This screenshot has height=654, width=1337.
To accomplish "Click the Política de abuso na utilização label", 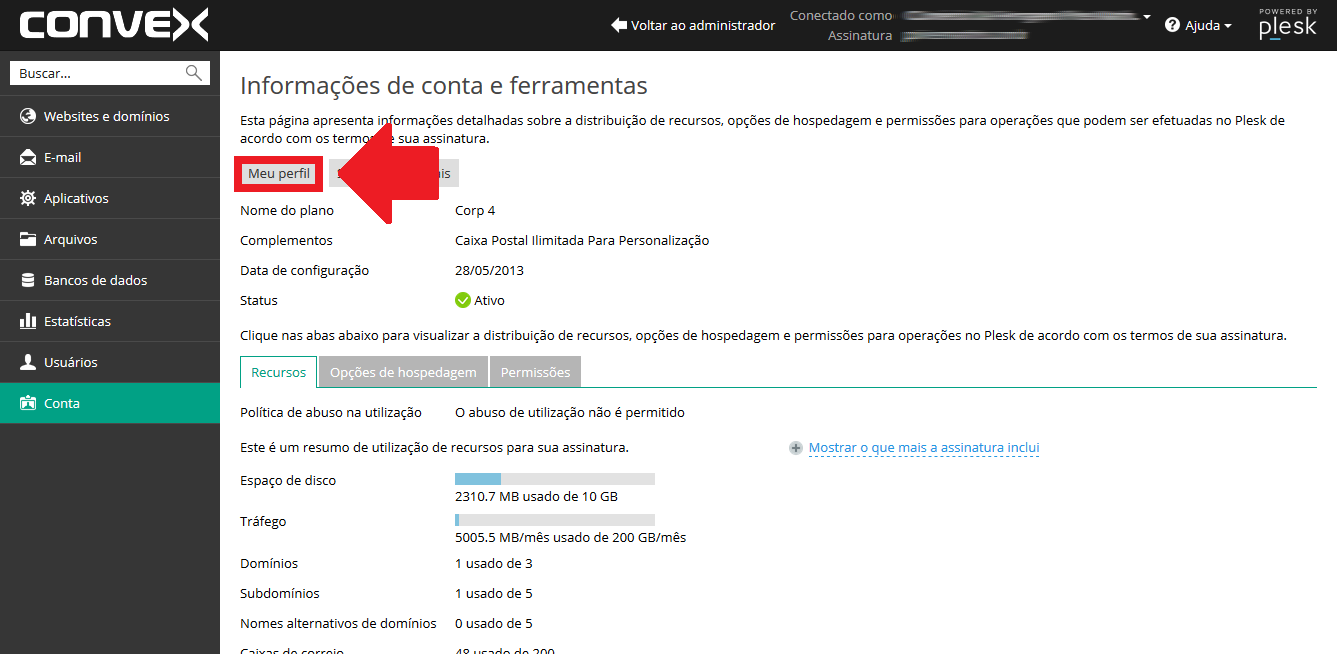I will click(x=331, y=412).
